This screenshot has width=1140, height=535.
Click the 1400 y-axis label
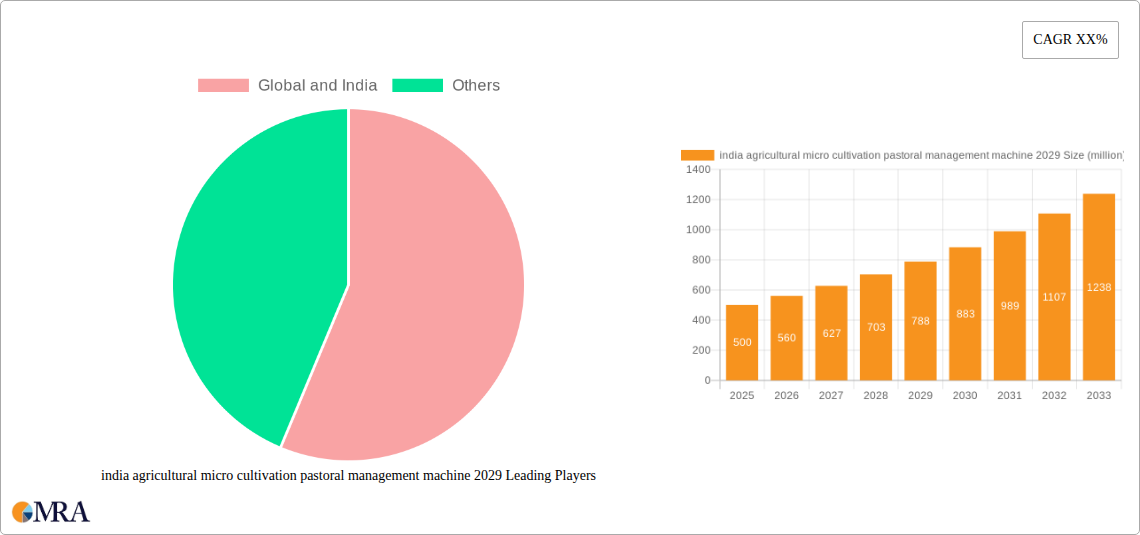click(x=698, y=169)
